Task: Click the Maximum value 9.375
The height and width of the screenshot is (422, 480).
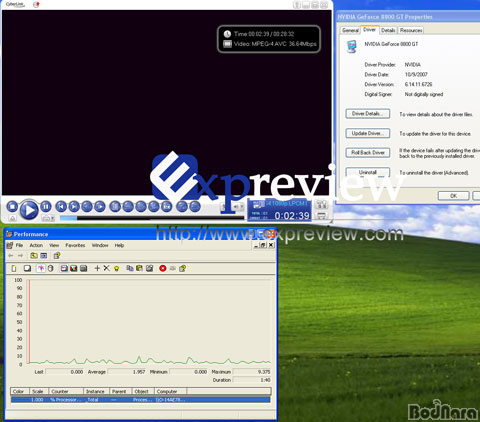Action: [264, 372]
